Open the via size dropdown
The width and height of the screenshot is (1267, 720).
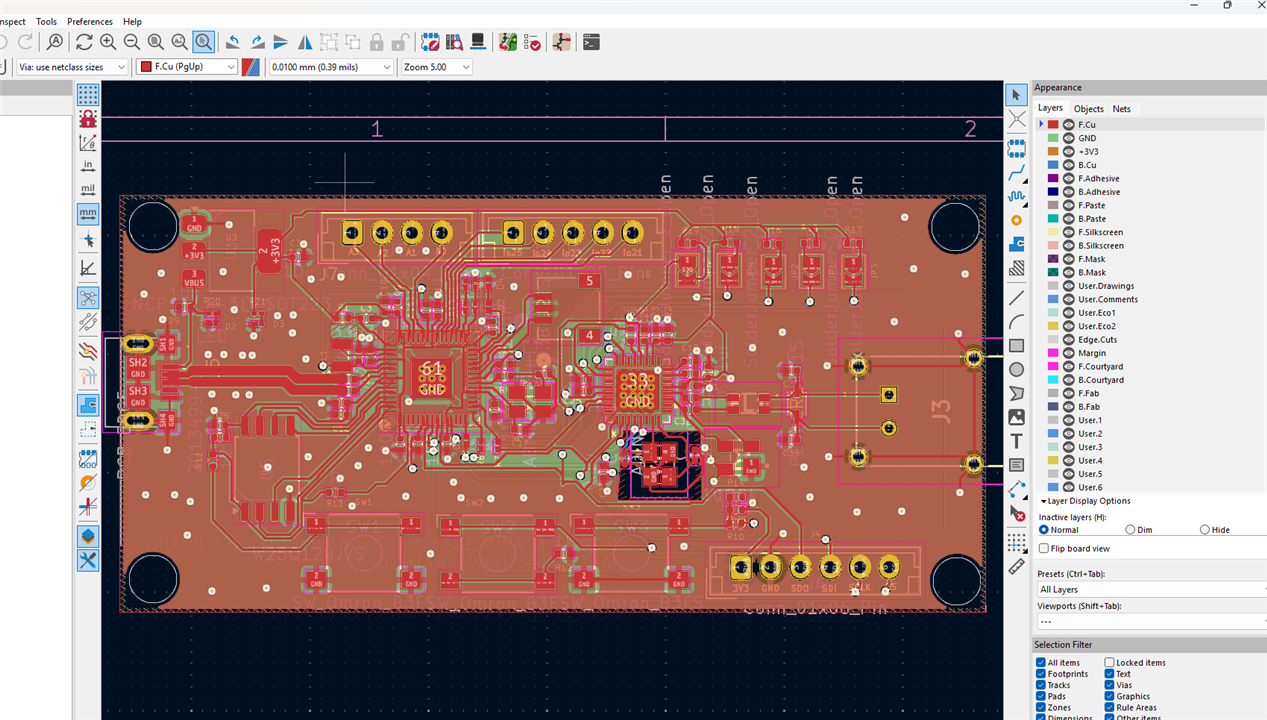coord(73,67)
